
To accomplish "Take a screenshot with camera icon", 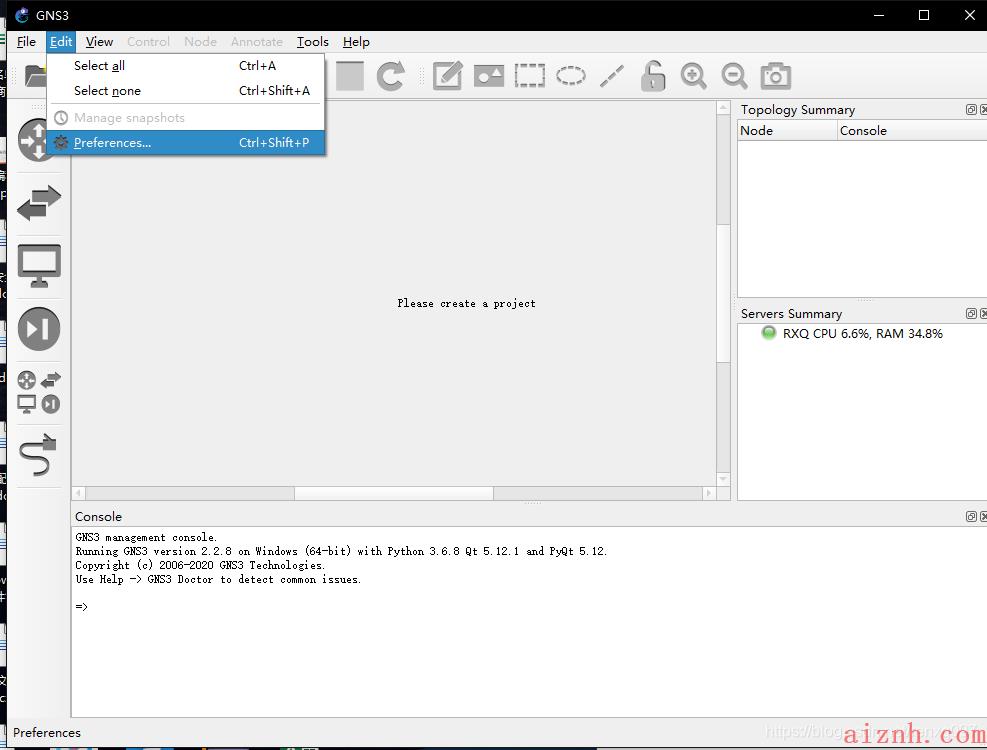I will [776, 76].
